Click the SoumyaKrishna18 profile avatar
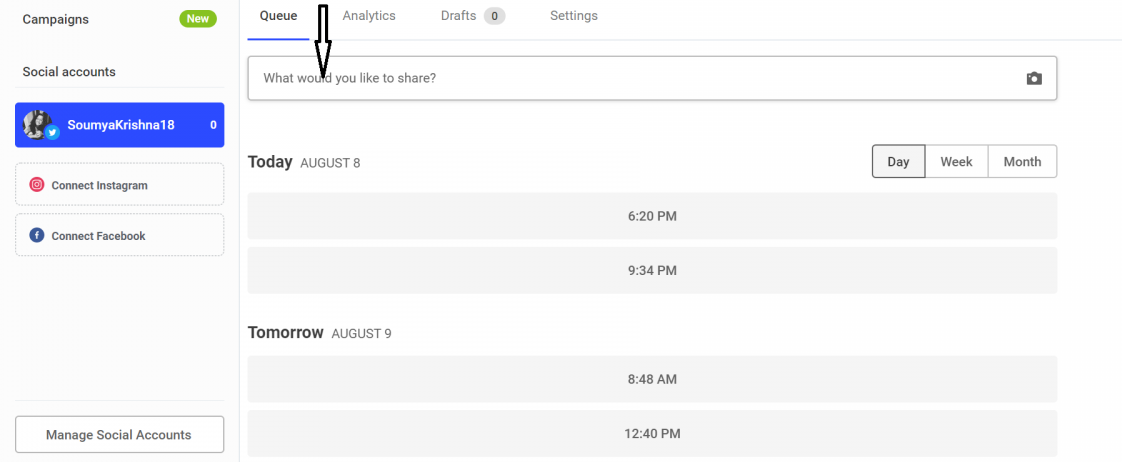Screen dimensions: 1122x462 (x=37, y=124)
